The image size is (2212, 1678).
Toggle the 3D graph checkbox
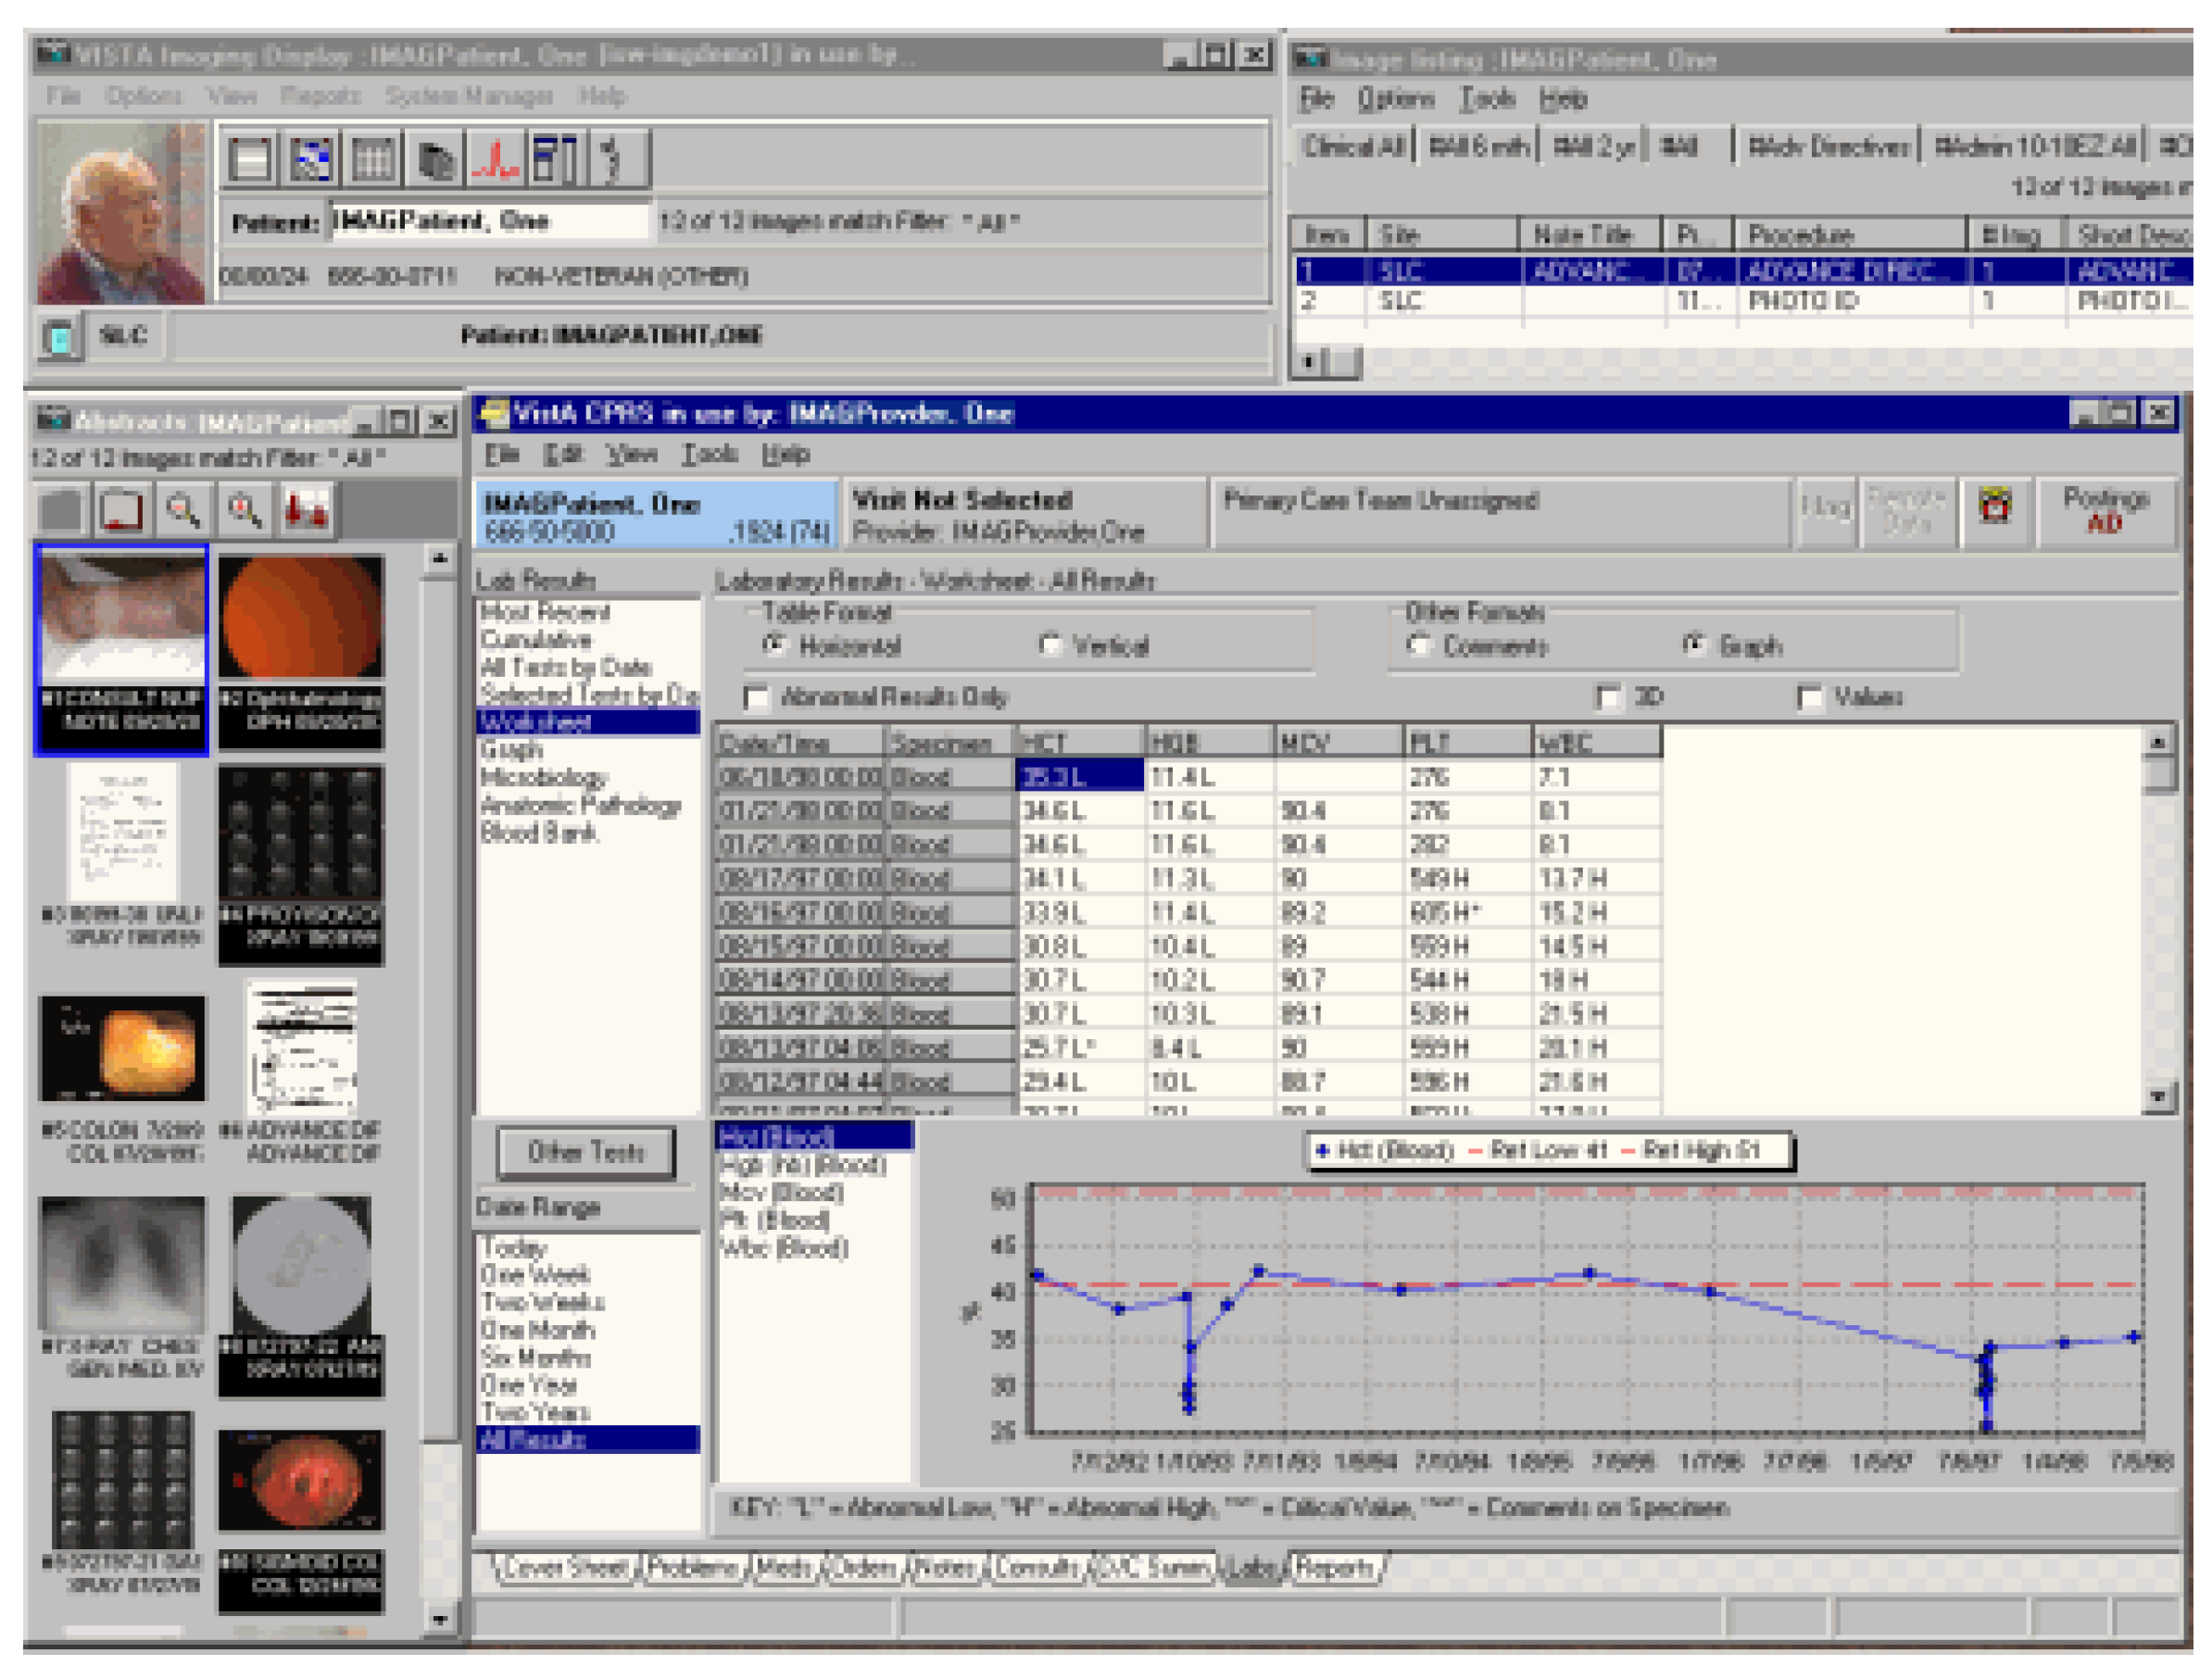(x=1608, y=697)
